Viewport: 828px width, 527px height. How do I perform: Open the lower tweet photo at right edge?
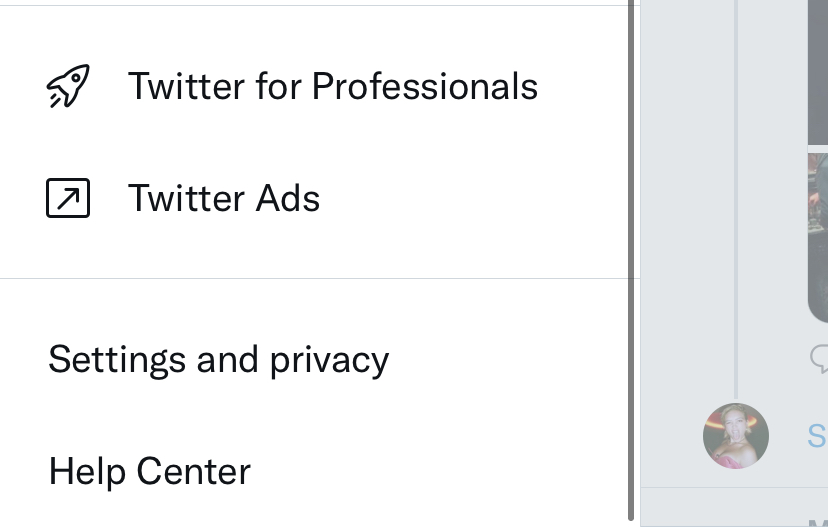point(818,235)
